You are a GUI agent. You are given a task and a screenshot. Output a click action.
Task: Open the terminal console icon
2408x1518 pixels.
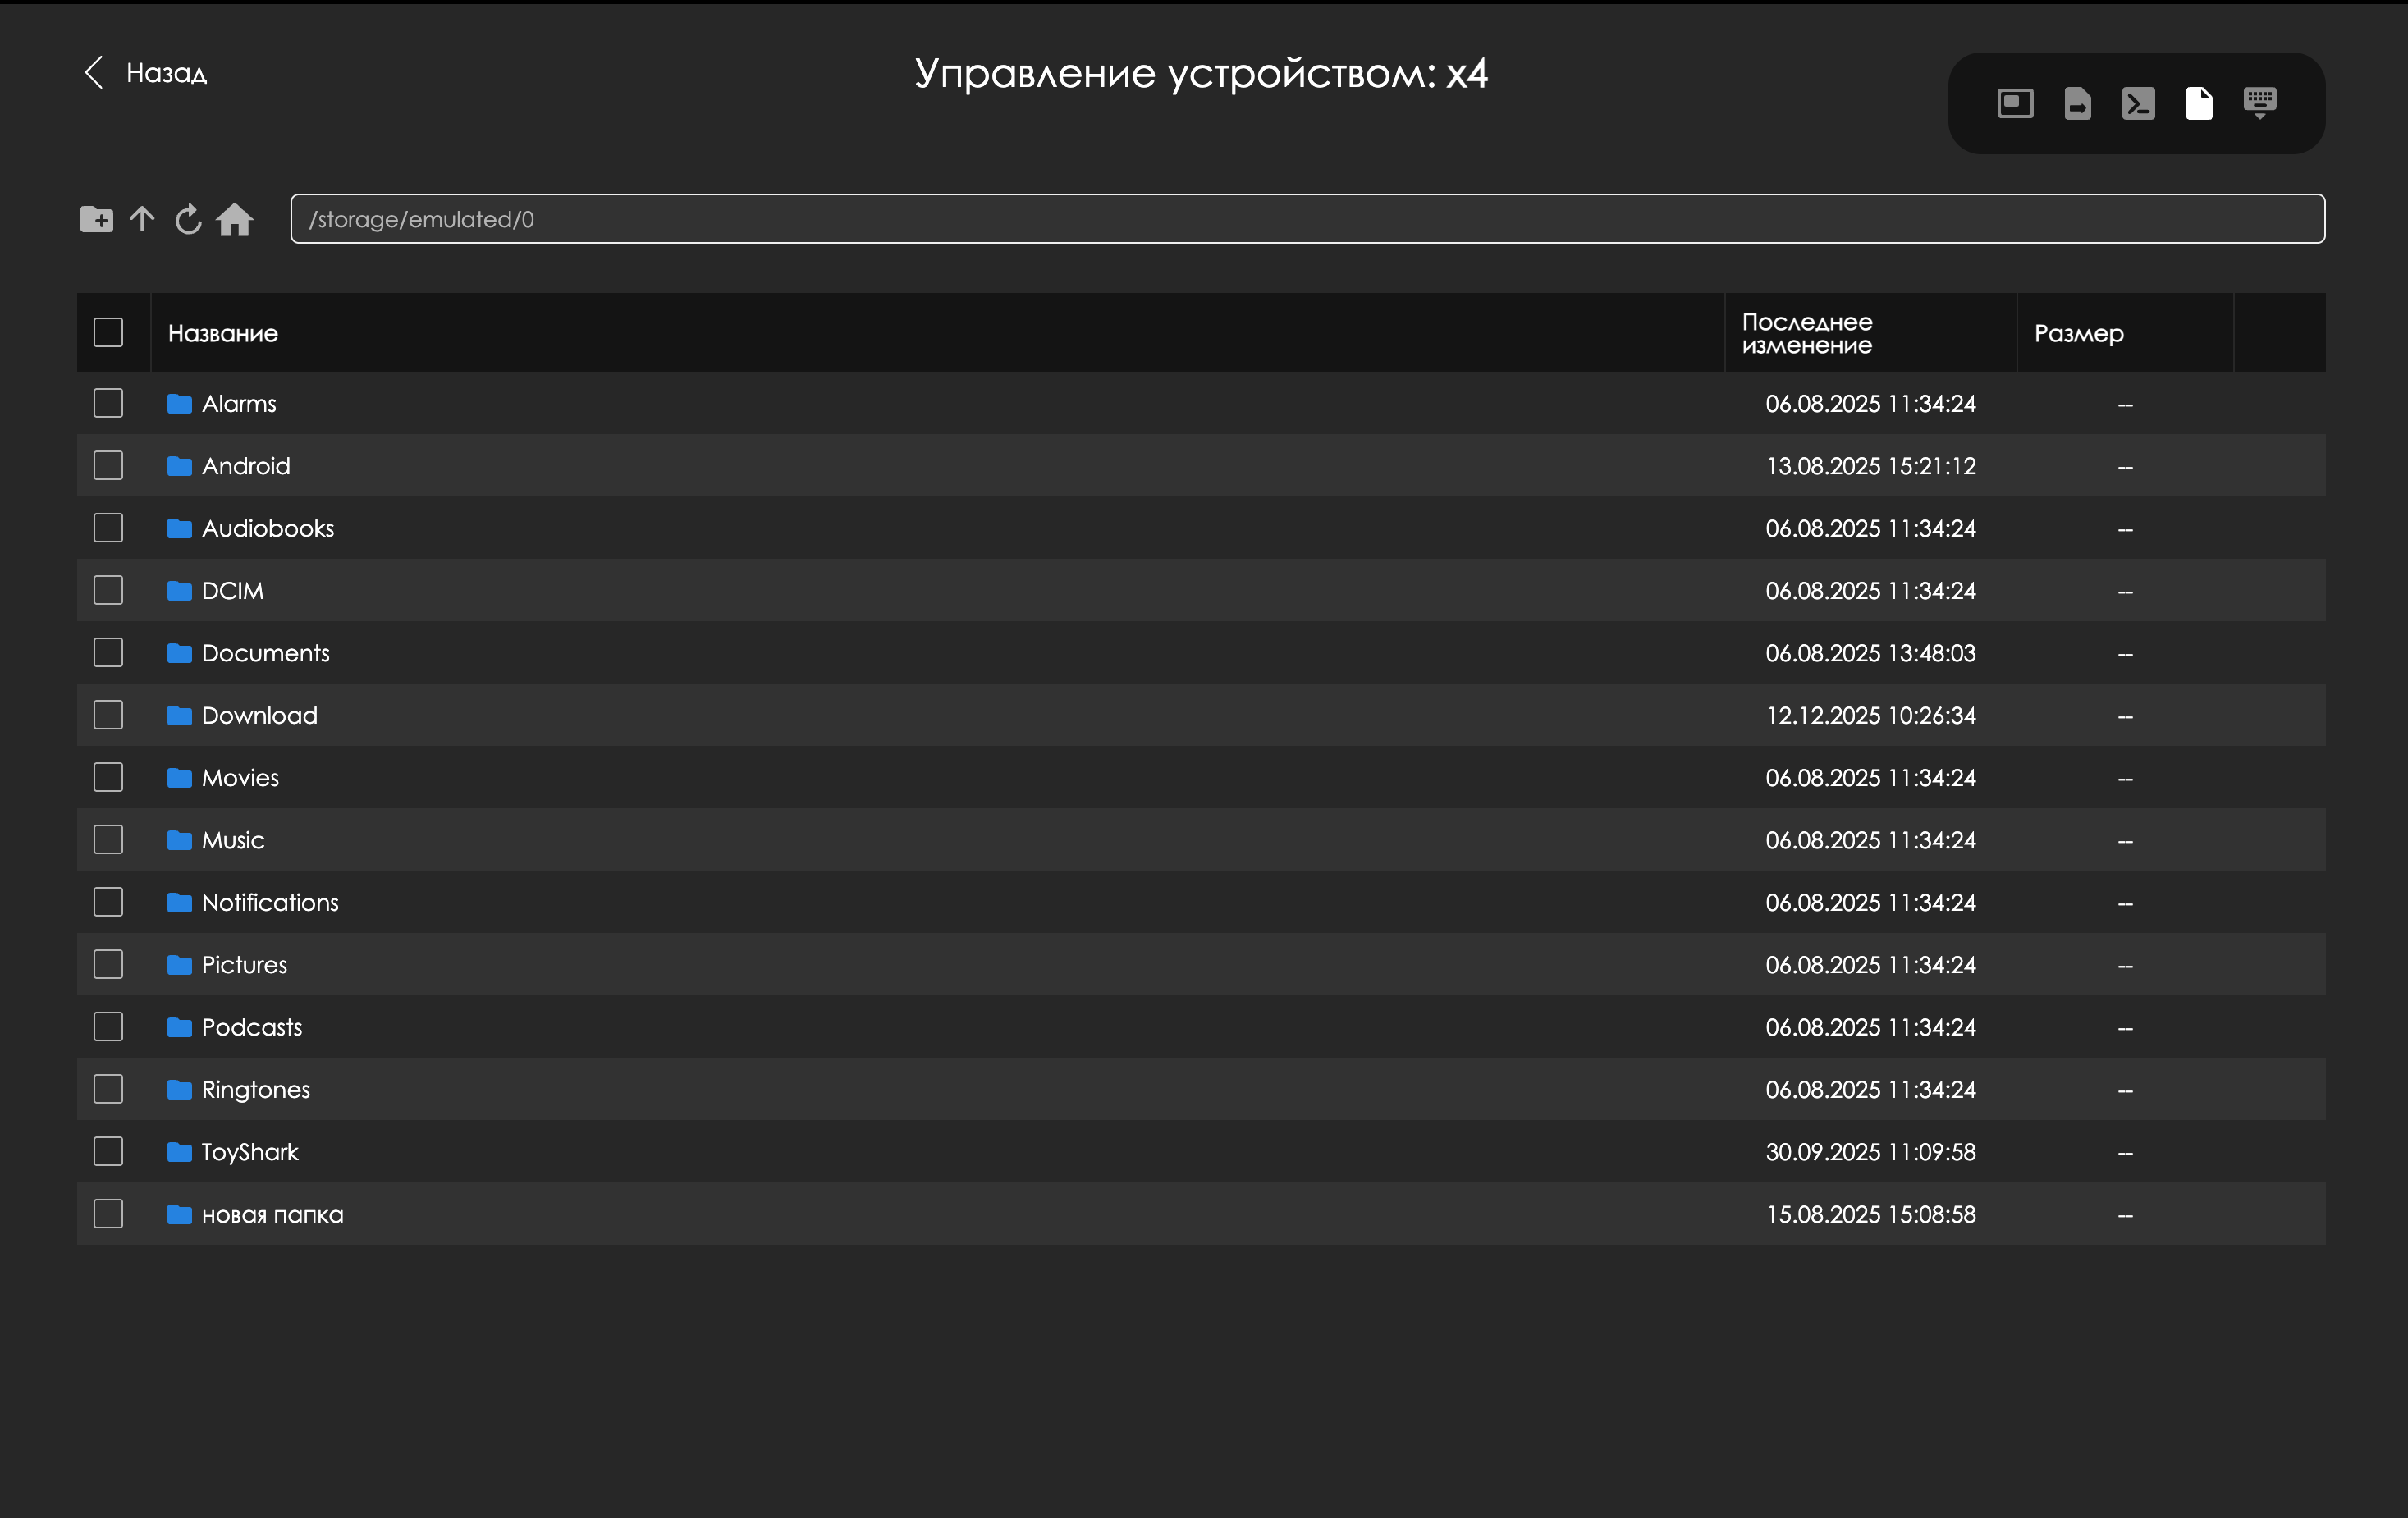tap(2138, 103)
